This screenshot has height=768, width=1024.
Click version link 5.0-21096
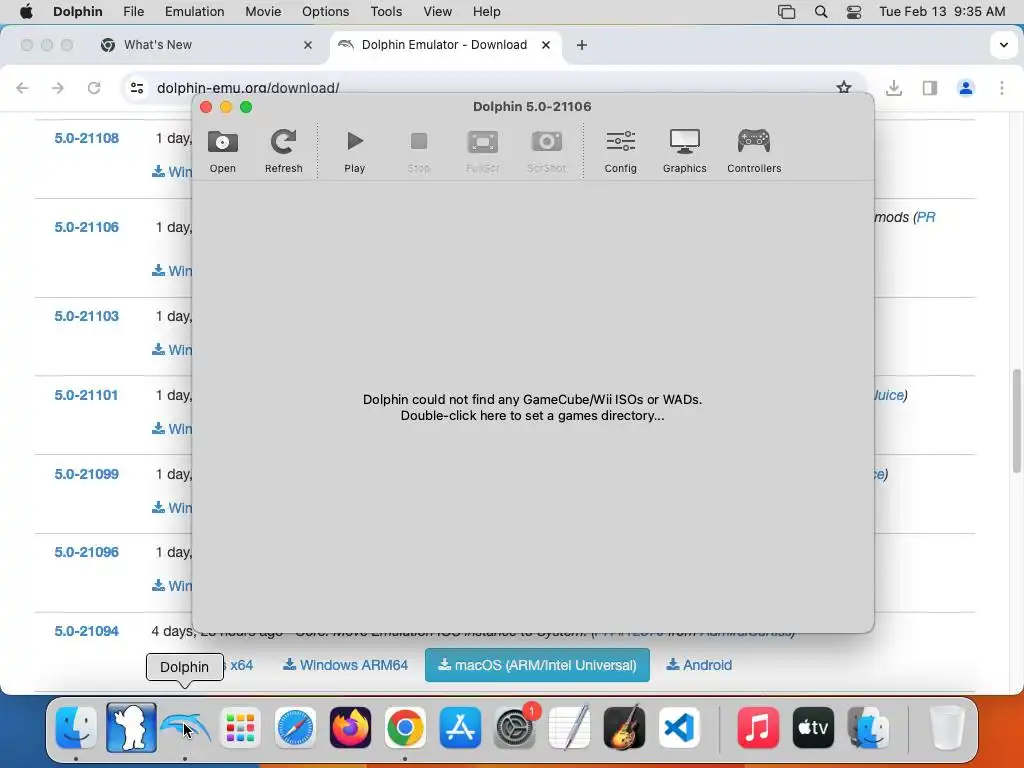86,552
